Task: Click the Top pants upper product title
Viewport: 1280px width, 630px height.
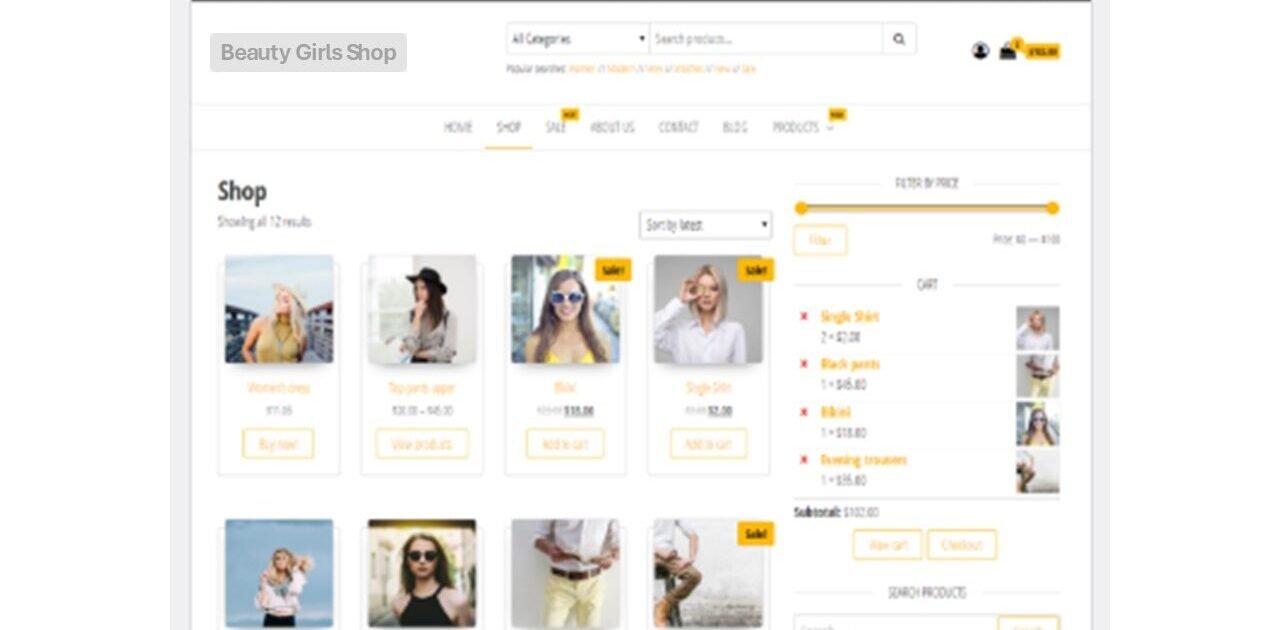Action: tap(422, 388)
